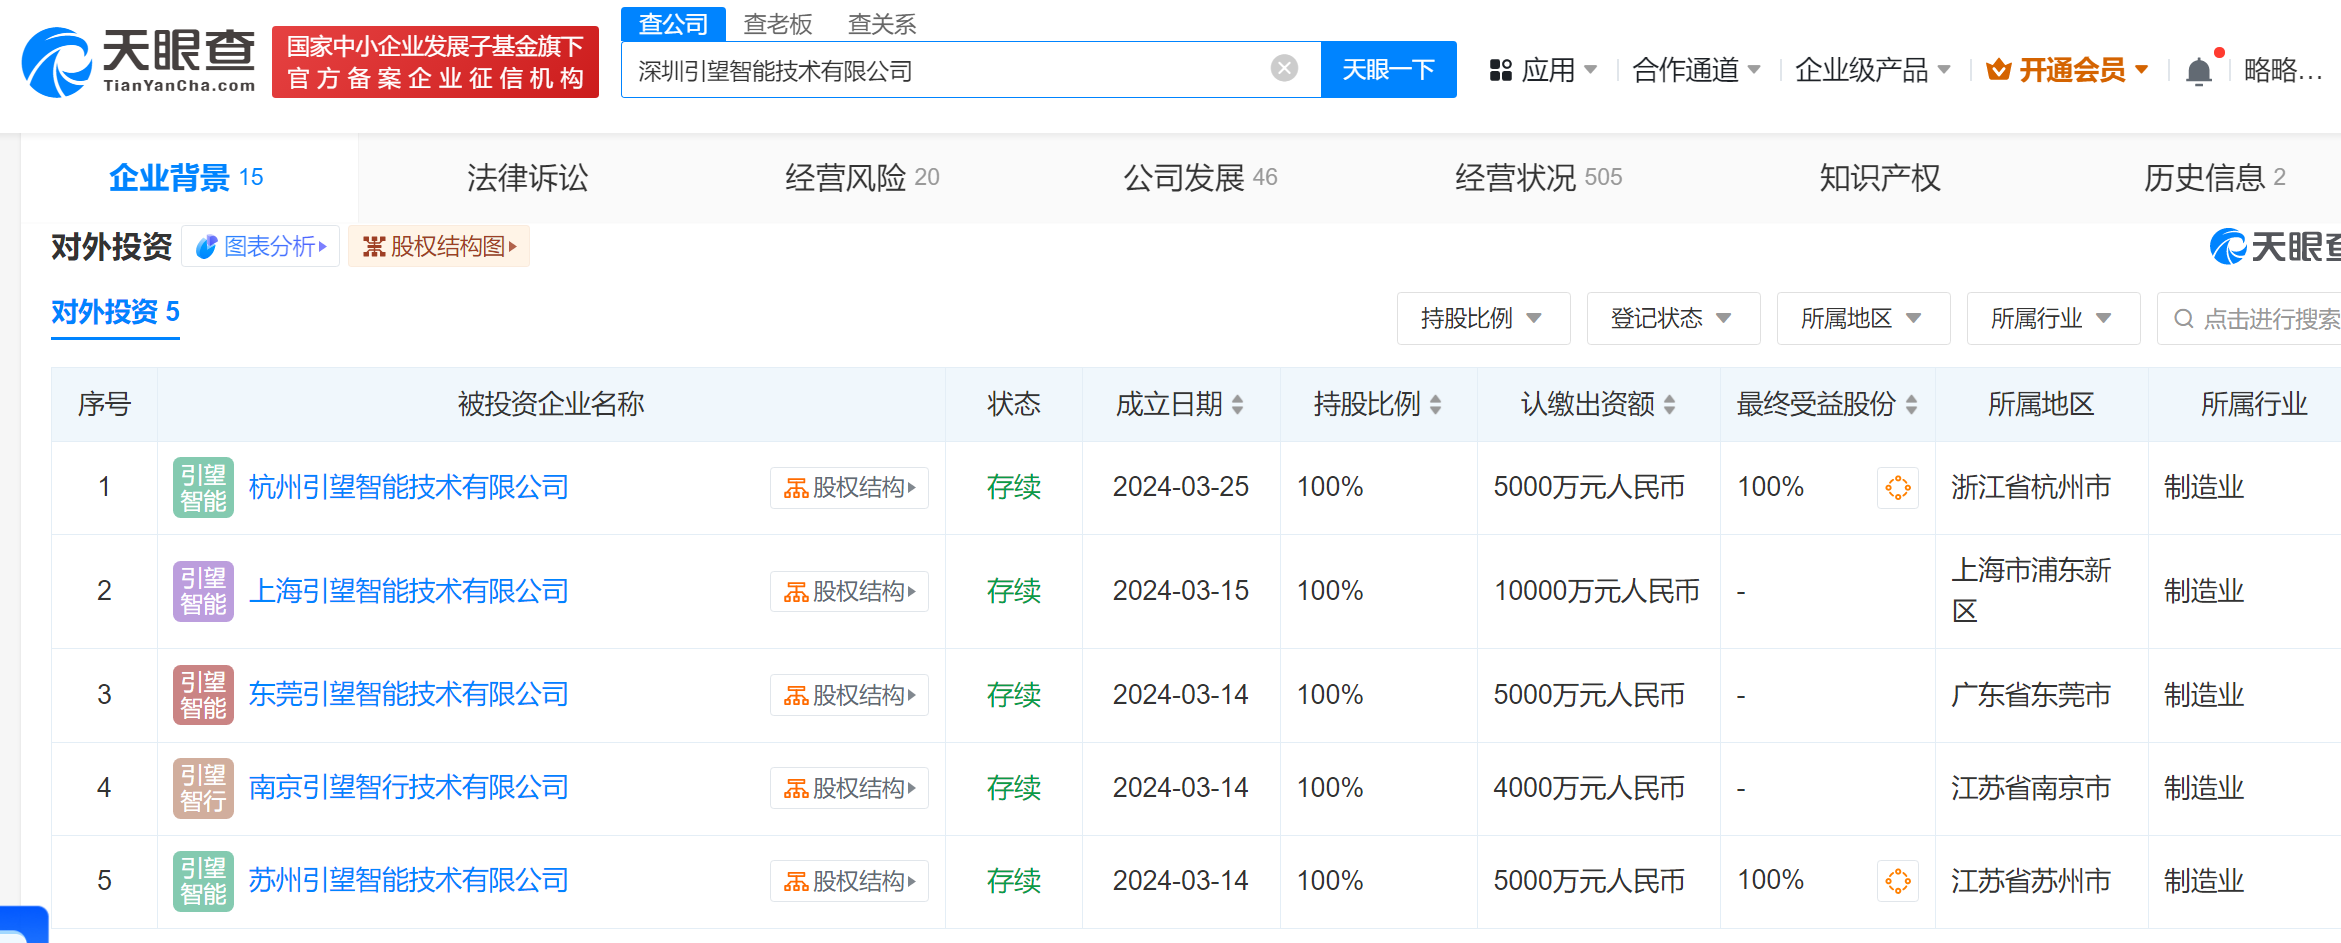
Task: Open the notification bell
Action: point(2198,71)
